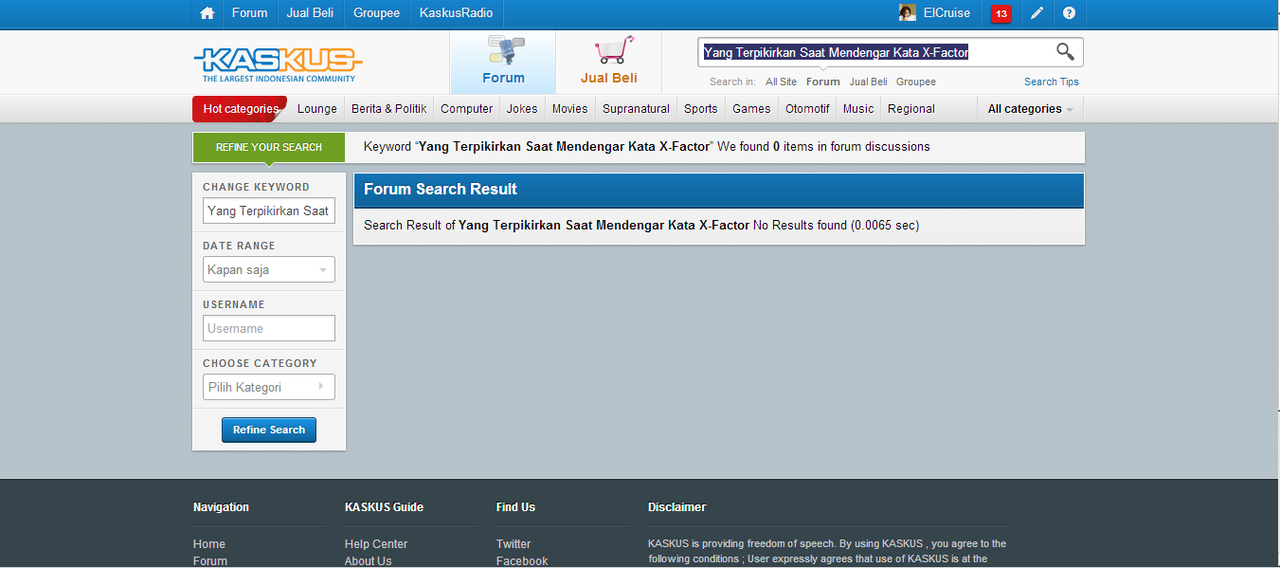Open the Search Tips link
Screen dimensions: 1280x568
point(1051,82)
